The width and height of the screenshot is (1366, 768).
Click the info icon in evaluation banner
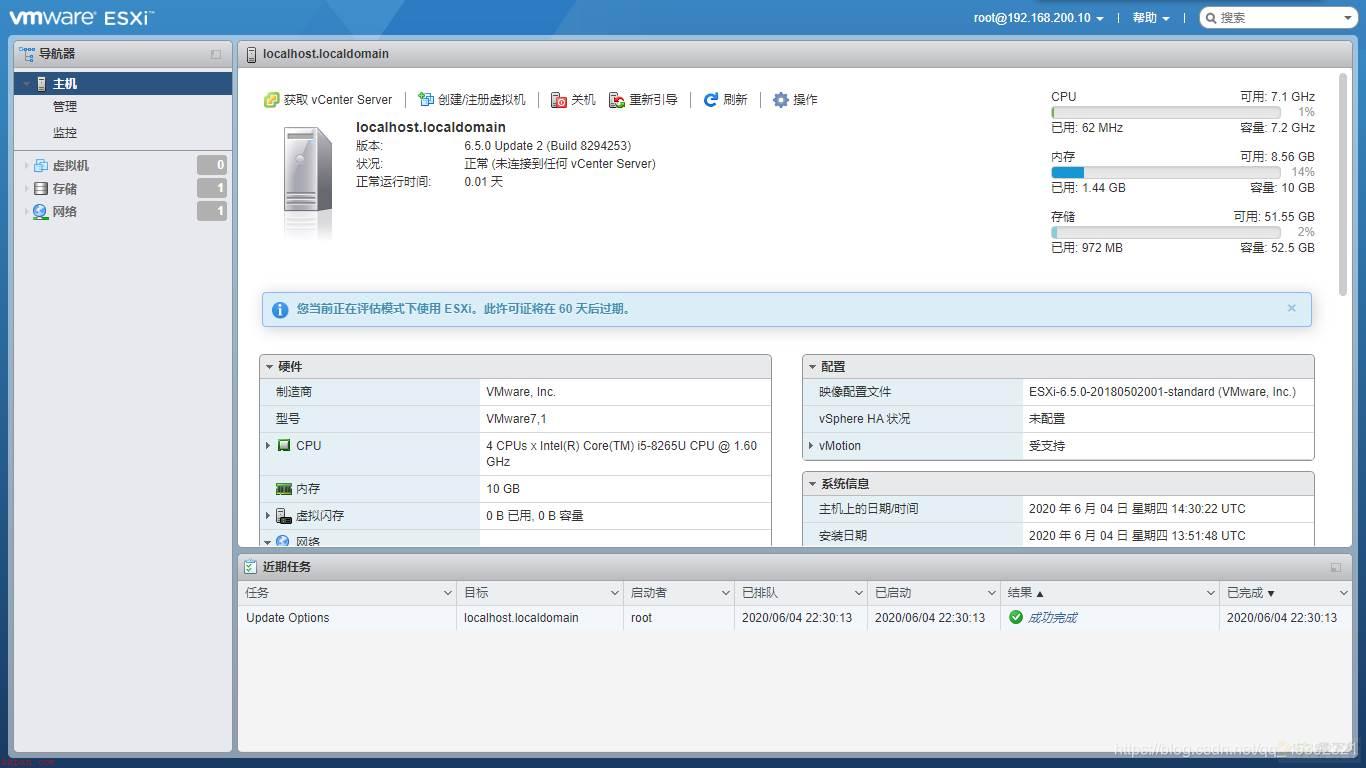coord(280,310)
